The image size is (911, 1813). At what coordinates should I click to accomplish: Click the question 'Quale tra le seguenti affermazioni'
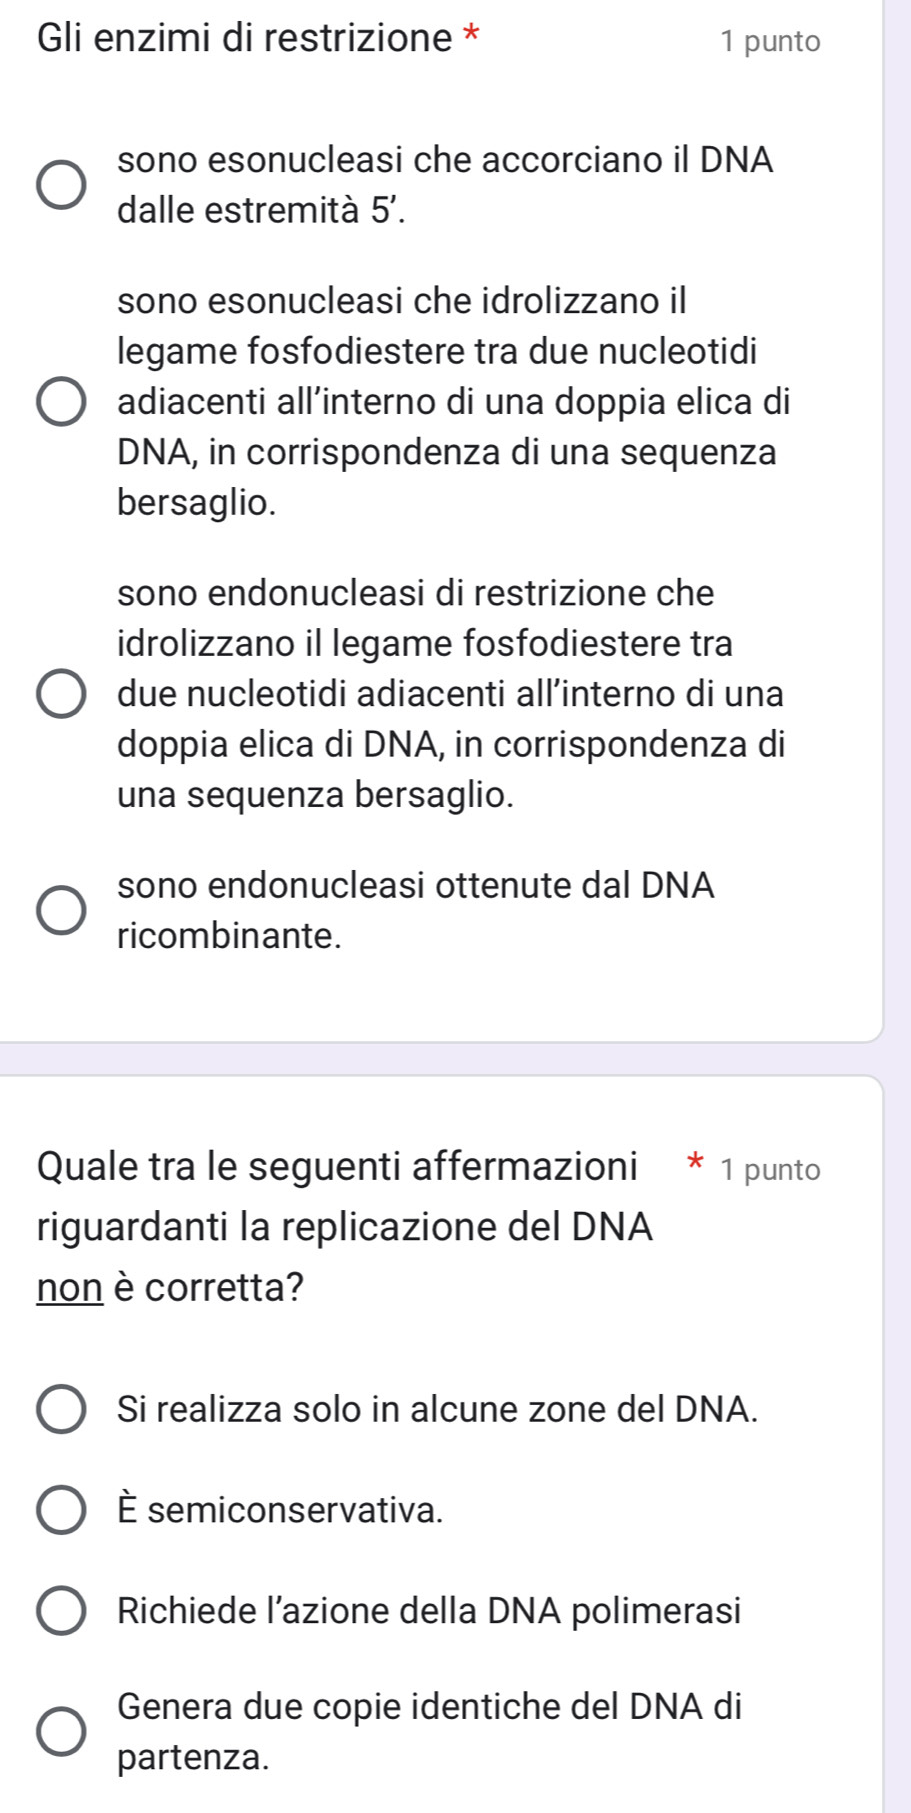pyautogui.click(x=337, y=1166)
